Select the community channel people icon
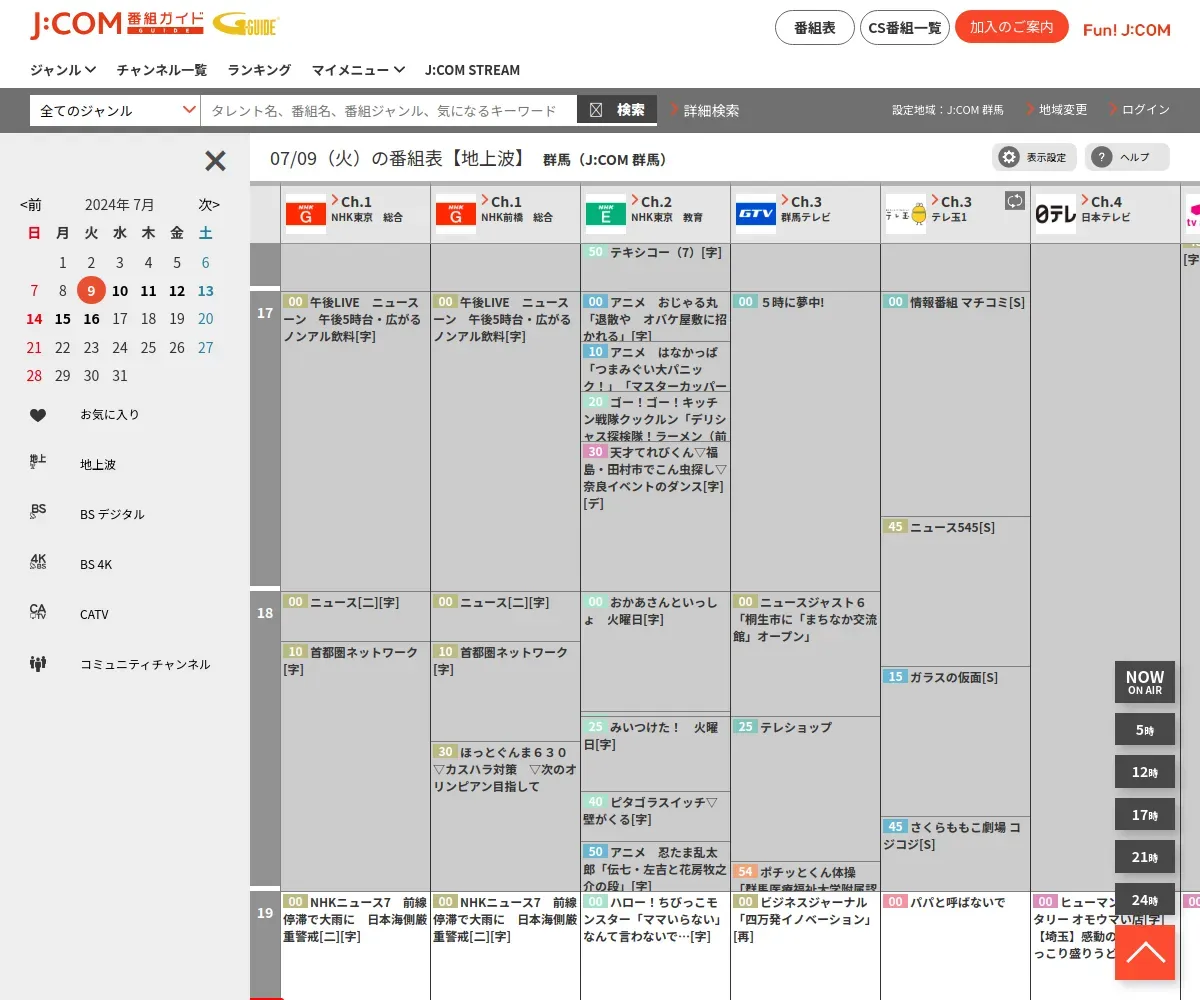The image size is (1200, 1000). coord(38,663)
